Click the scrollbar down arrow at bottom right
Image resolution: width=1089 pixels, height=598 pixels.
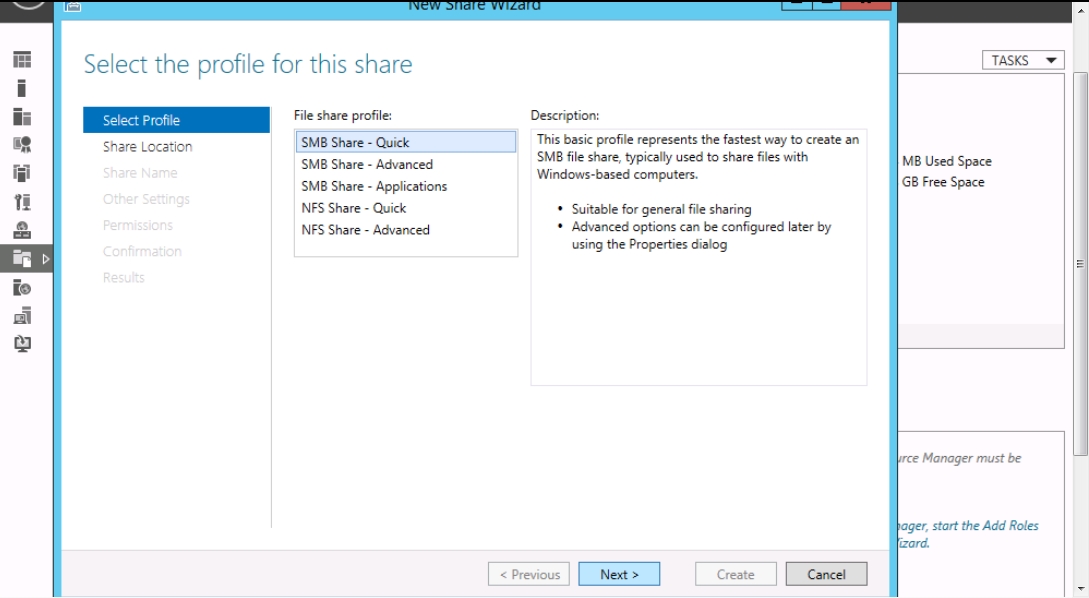[x=1080, y=590]
